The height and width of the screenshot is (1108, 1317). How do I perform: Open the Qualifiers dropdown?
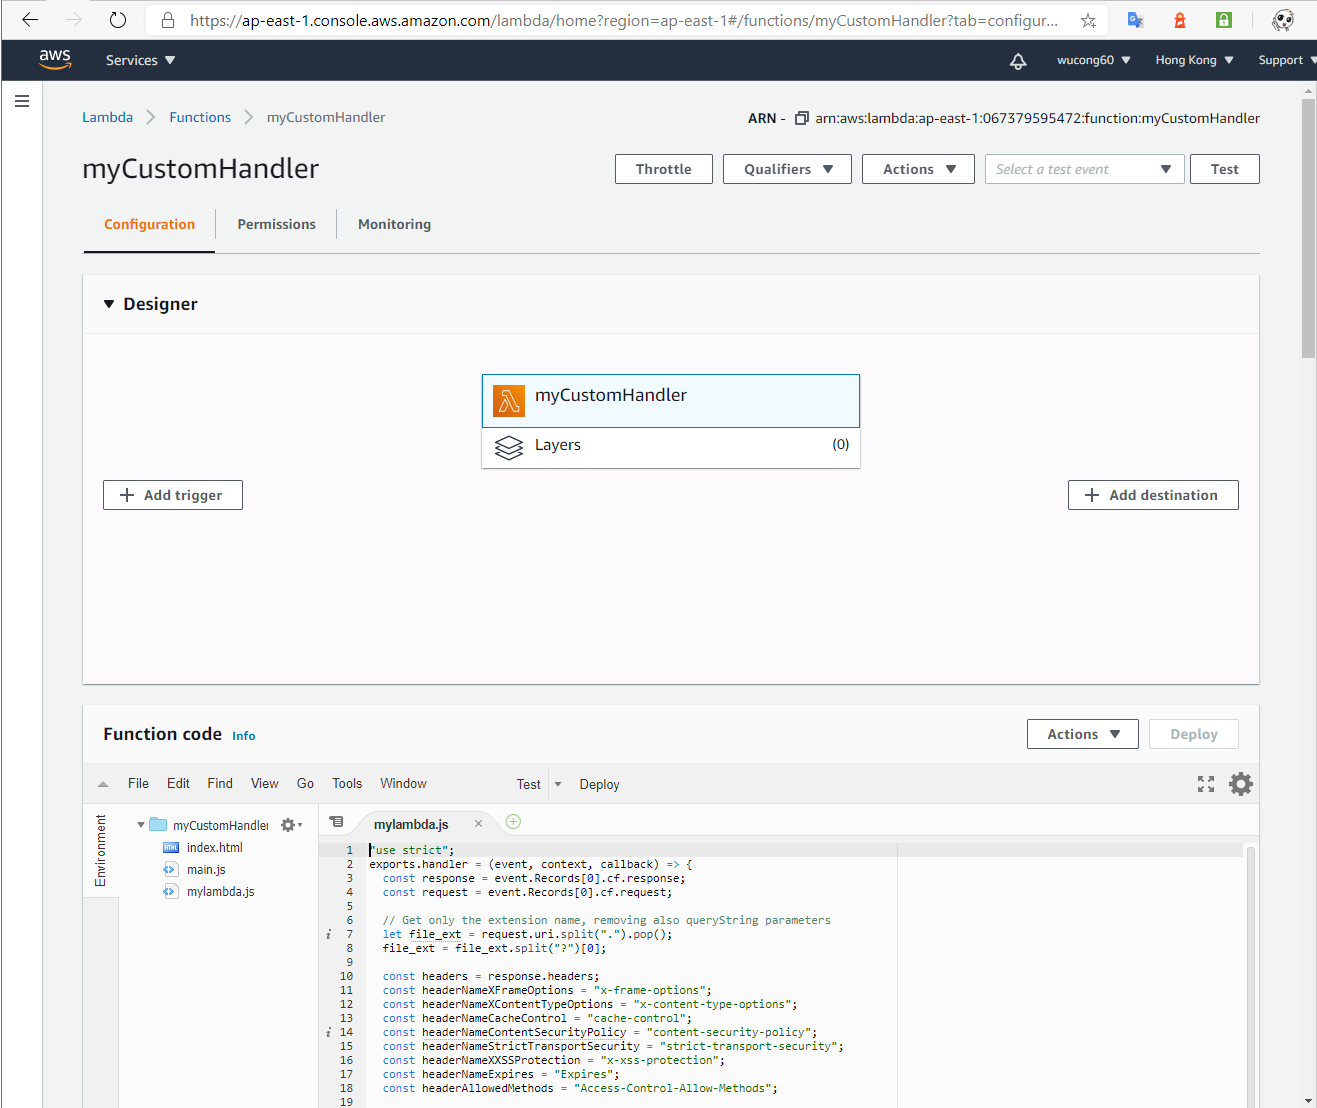[x=787, y=169]
